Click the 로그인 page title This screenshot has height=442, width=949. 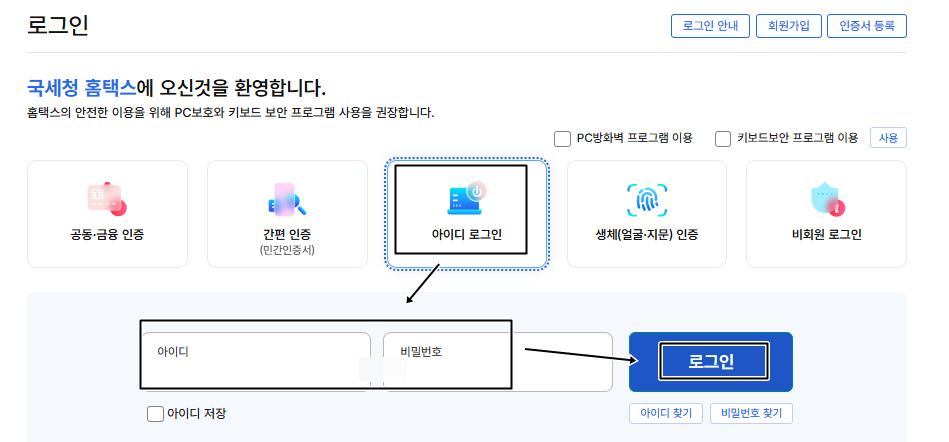click(x=58, y=25)
